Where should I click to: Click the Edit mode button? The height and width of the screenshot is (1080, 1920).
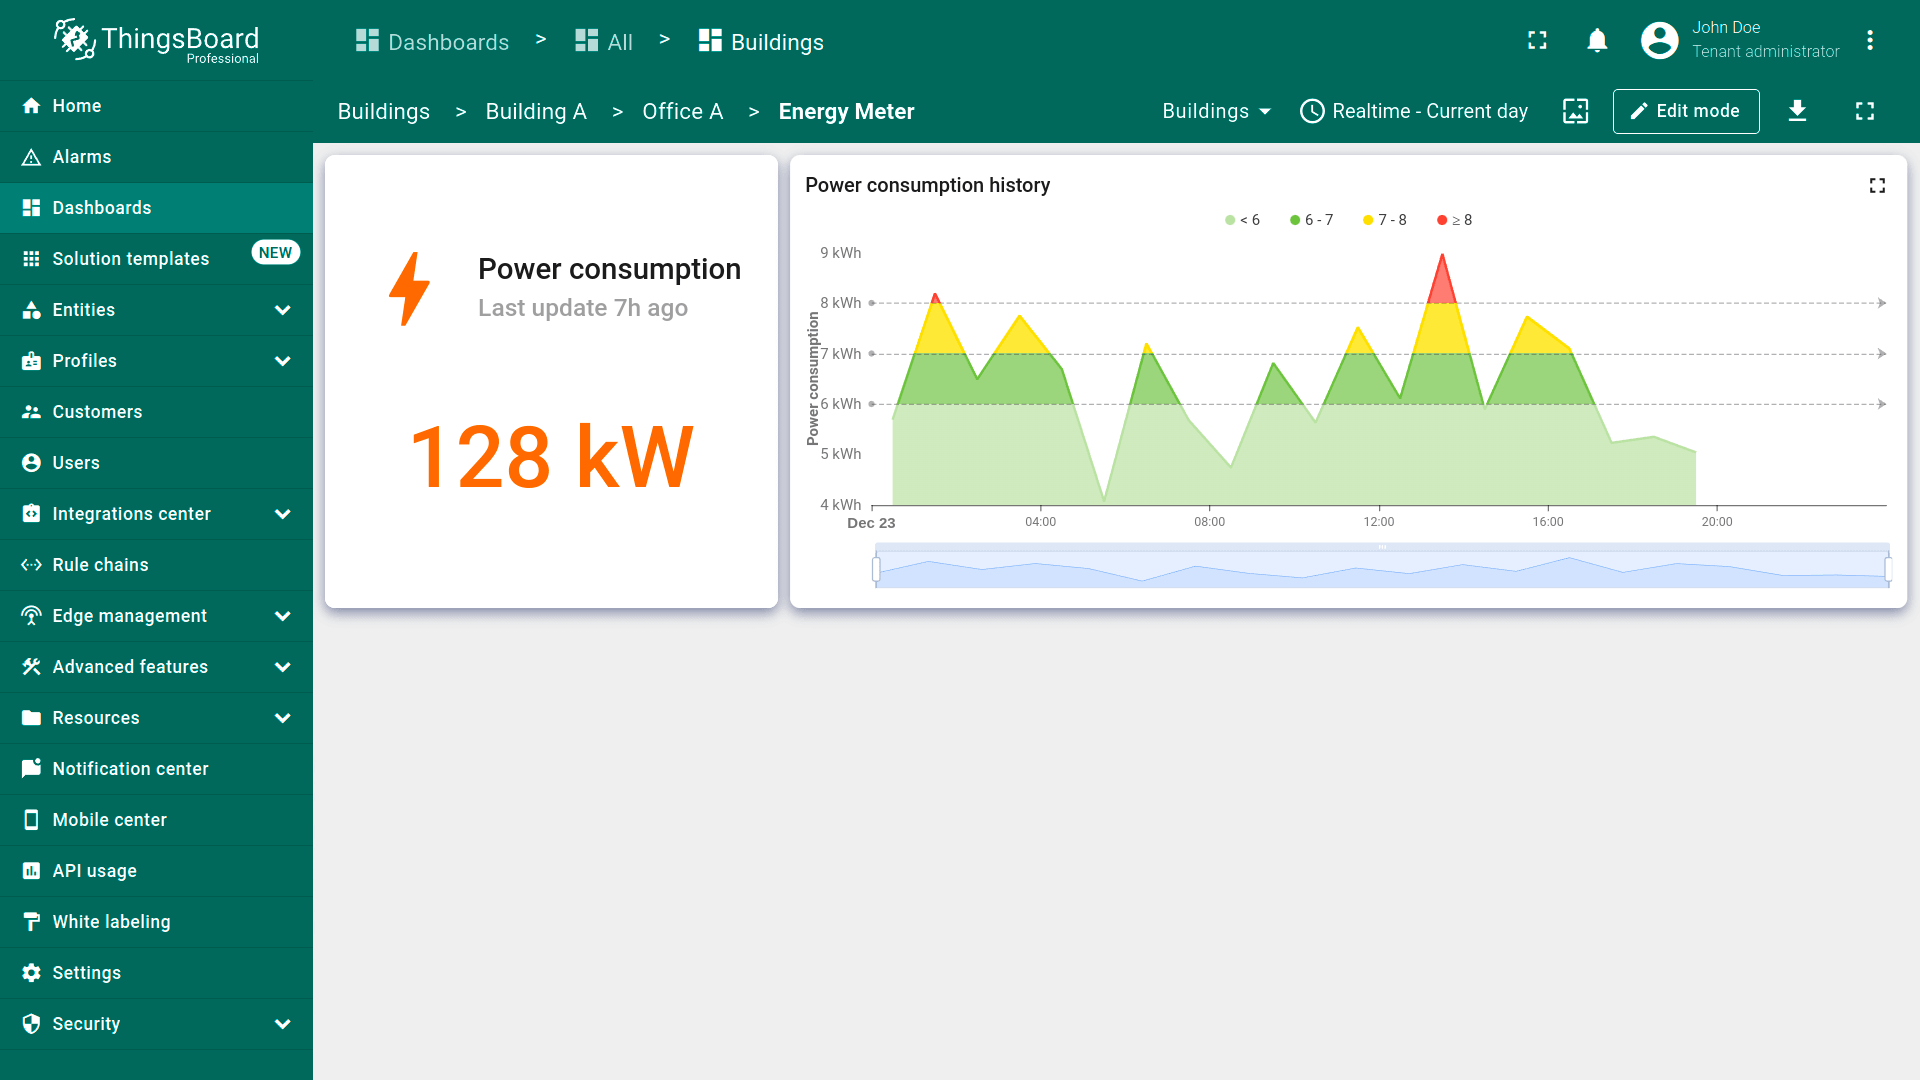click(x=1685, y=111)
